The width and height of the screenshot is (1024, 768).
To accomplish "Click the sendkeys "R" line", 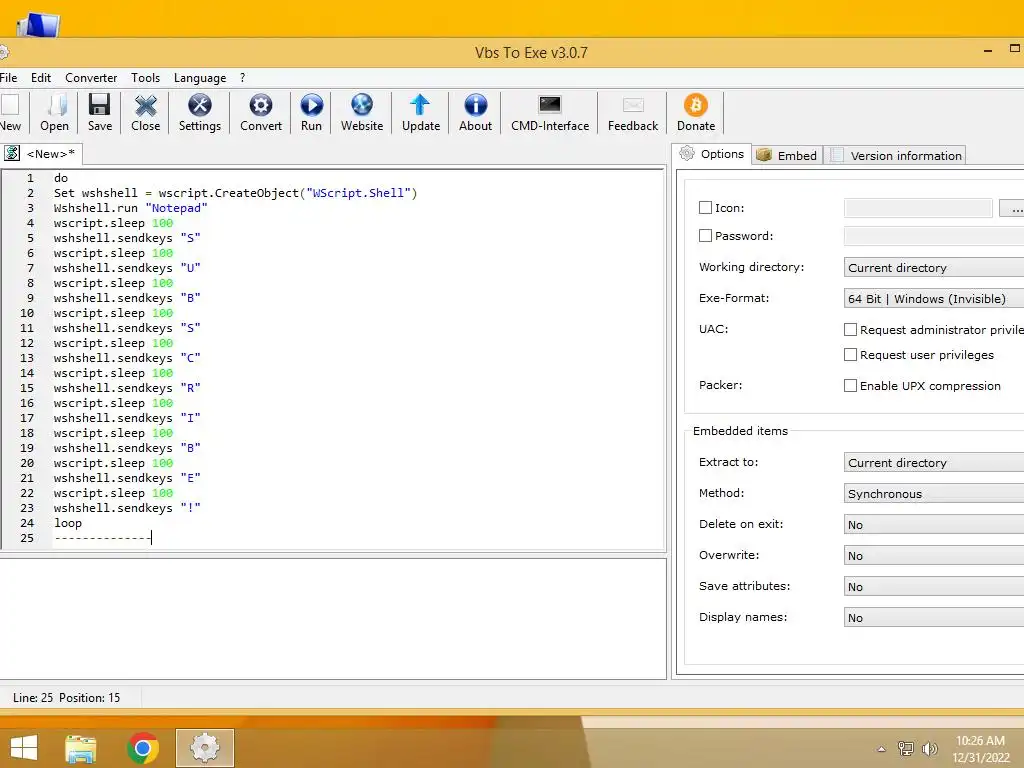I will click(x=127, y=388).
